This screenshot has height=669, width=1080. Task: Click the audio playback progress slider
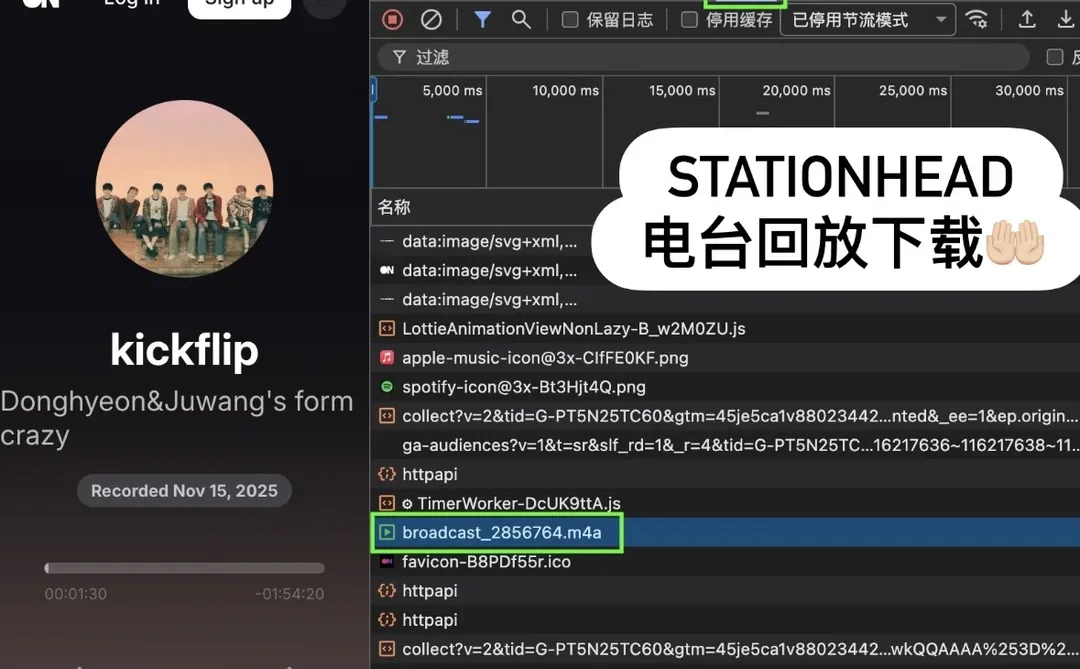click(184, 567)
